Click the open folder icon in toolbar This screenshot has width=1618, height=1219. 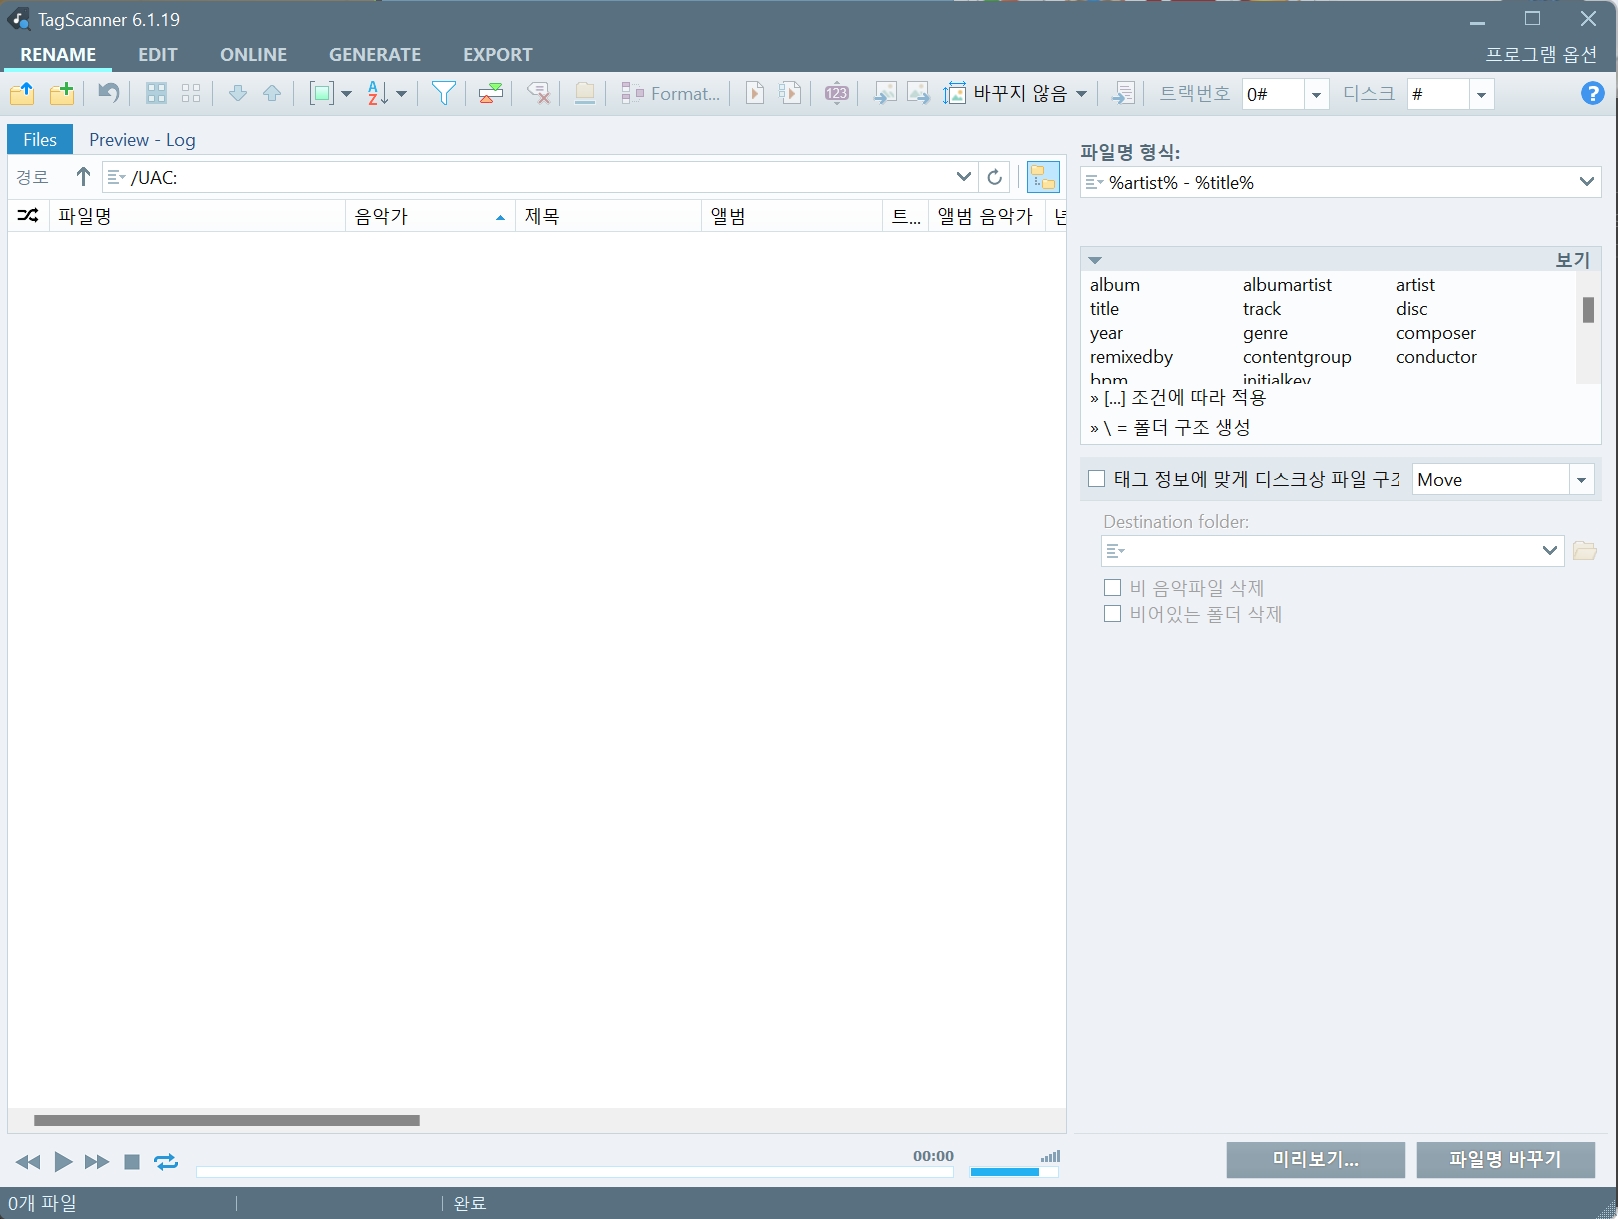(x=22, y=94)
